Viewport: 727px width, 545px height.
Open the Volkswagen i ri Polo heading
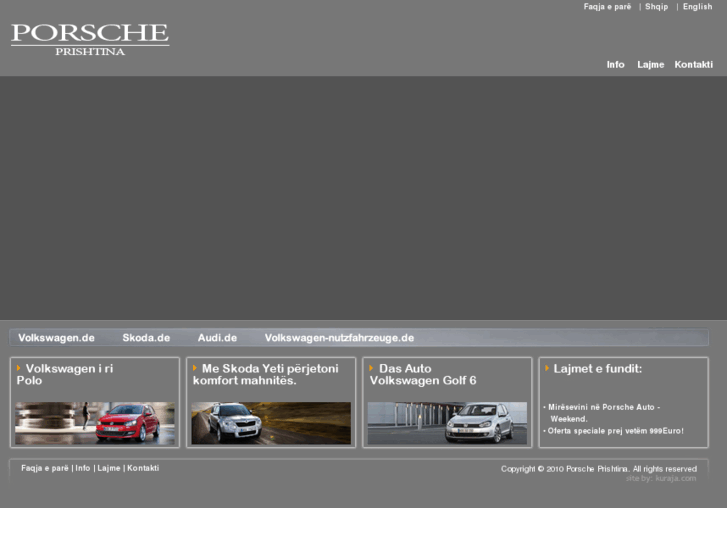point(65,374)
